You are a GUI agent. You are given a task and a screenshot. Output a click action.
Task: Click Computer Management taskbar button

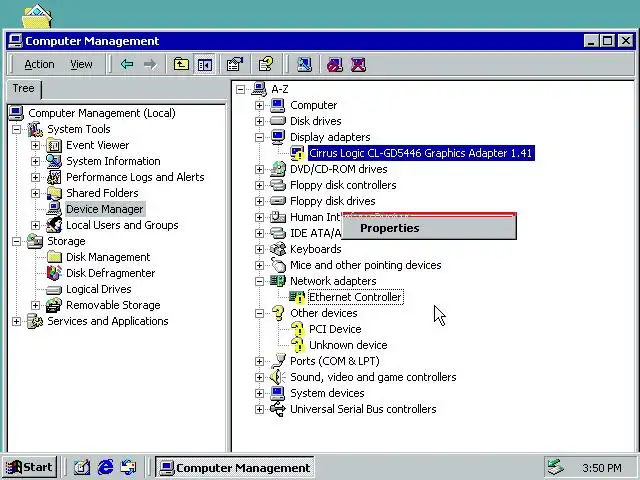tap(234, 467)
